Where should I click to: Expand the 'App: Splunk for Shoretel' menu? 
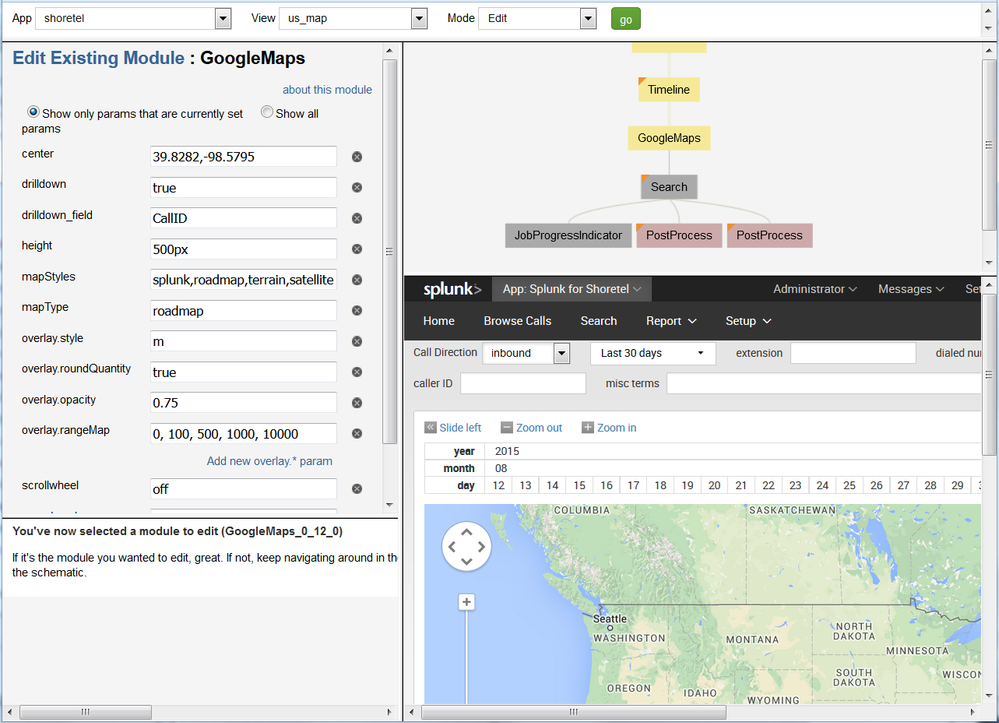click(x=571, y=289)
